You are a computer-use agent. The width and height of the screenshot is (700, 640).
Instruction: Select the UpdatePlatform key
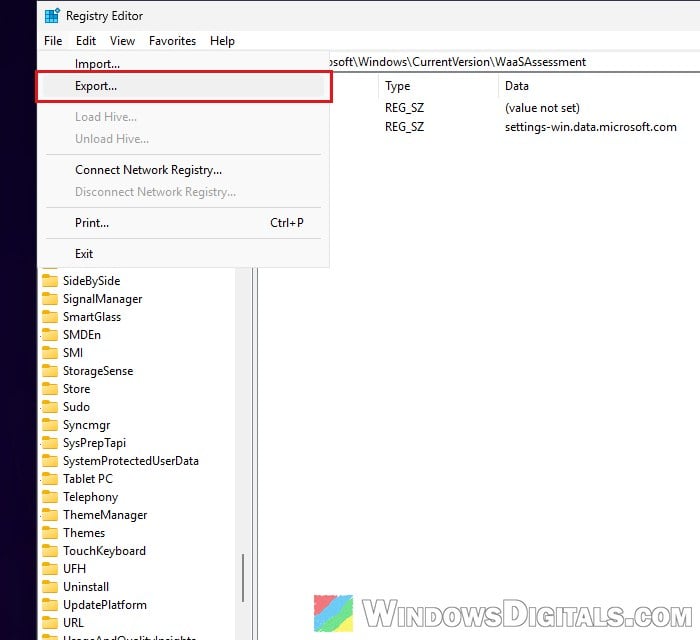point(105,605)
